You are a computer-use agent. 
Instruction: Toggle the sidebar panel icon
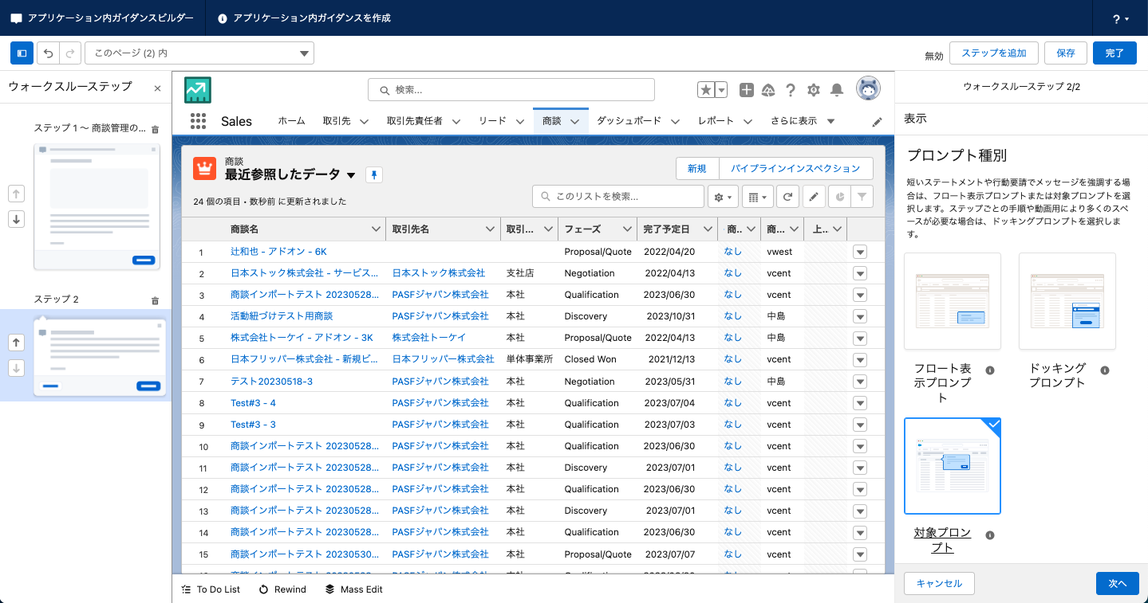pos(22,53)
